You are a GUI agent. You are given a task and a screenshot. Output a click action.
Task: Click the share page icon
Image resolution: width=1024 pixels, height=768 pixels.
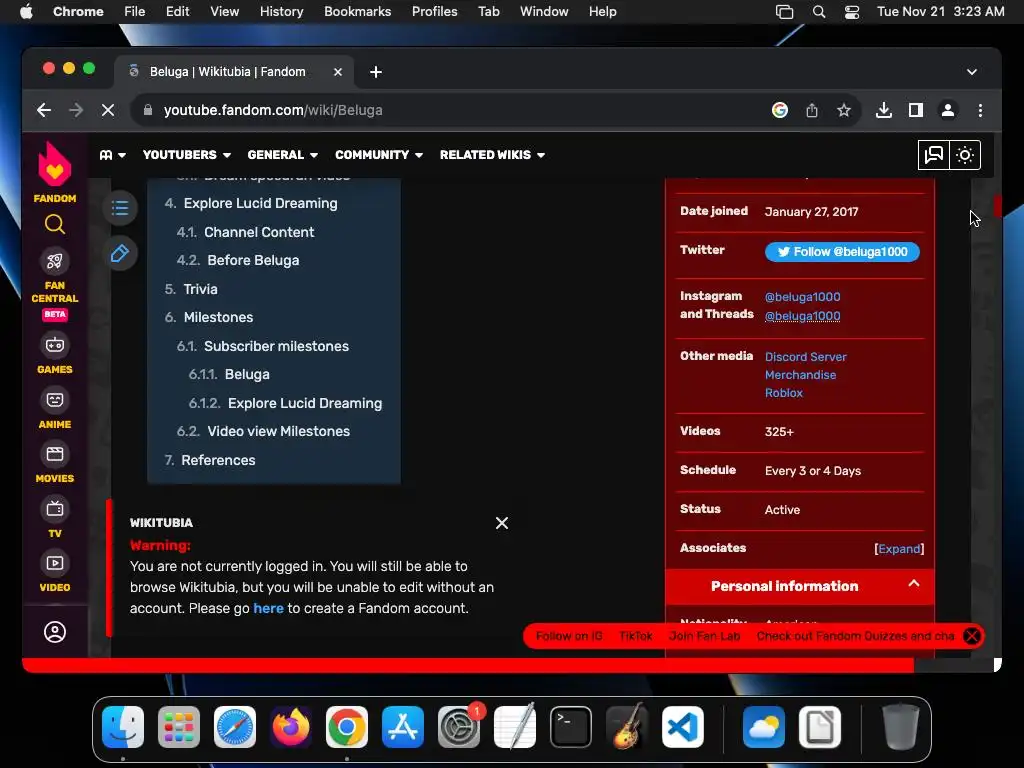tap(812, 110)
